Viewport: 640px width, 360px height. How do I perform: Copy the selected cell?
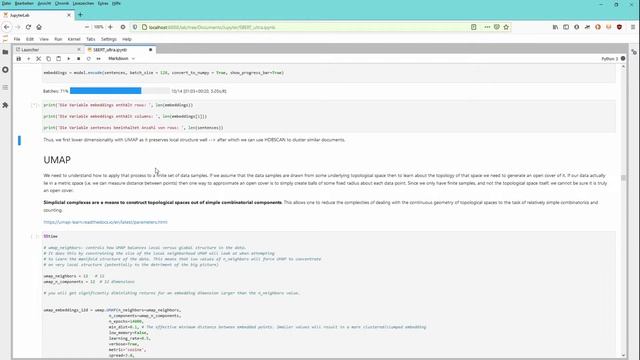coord(49,59)
